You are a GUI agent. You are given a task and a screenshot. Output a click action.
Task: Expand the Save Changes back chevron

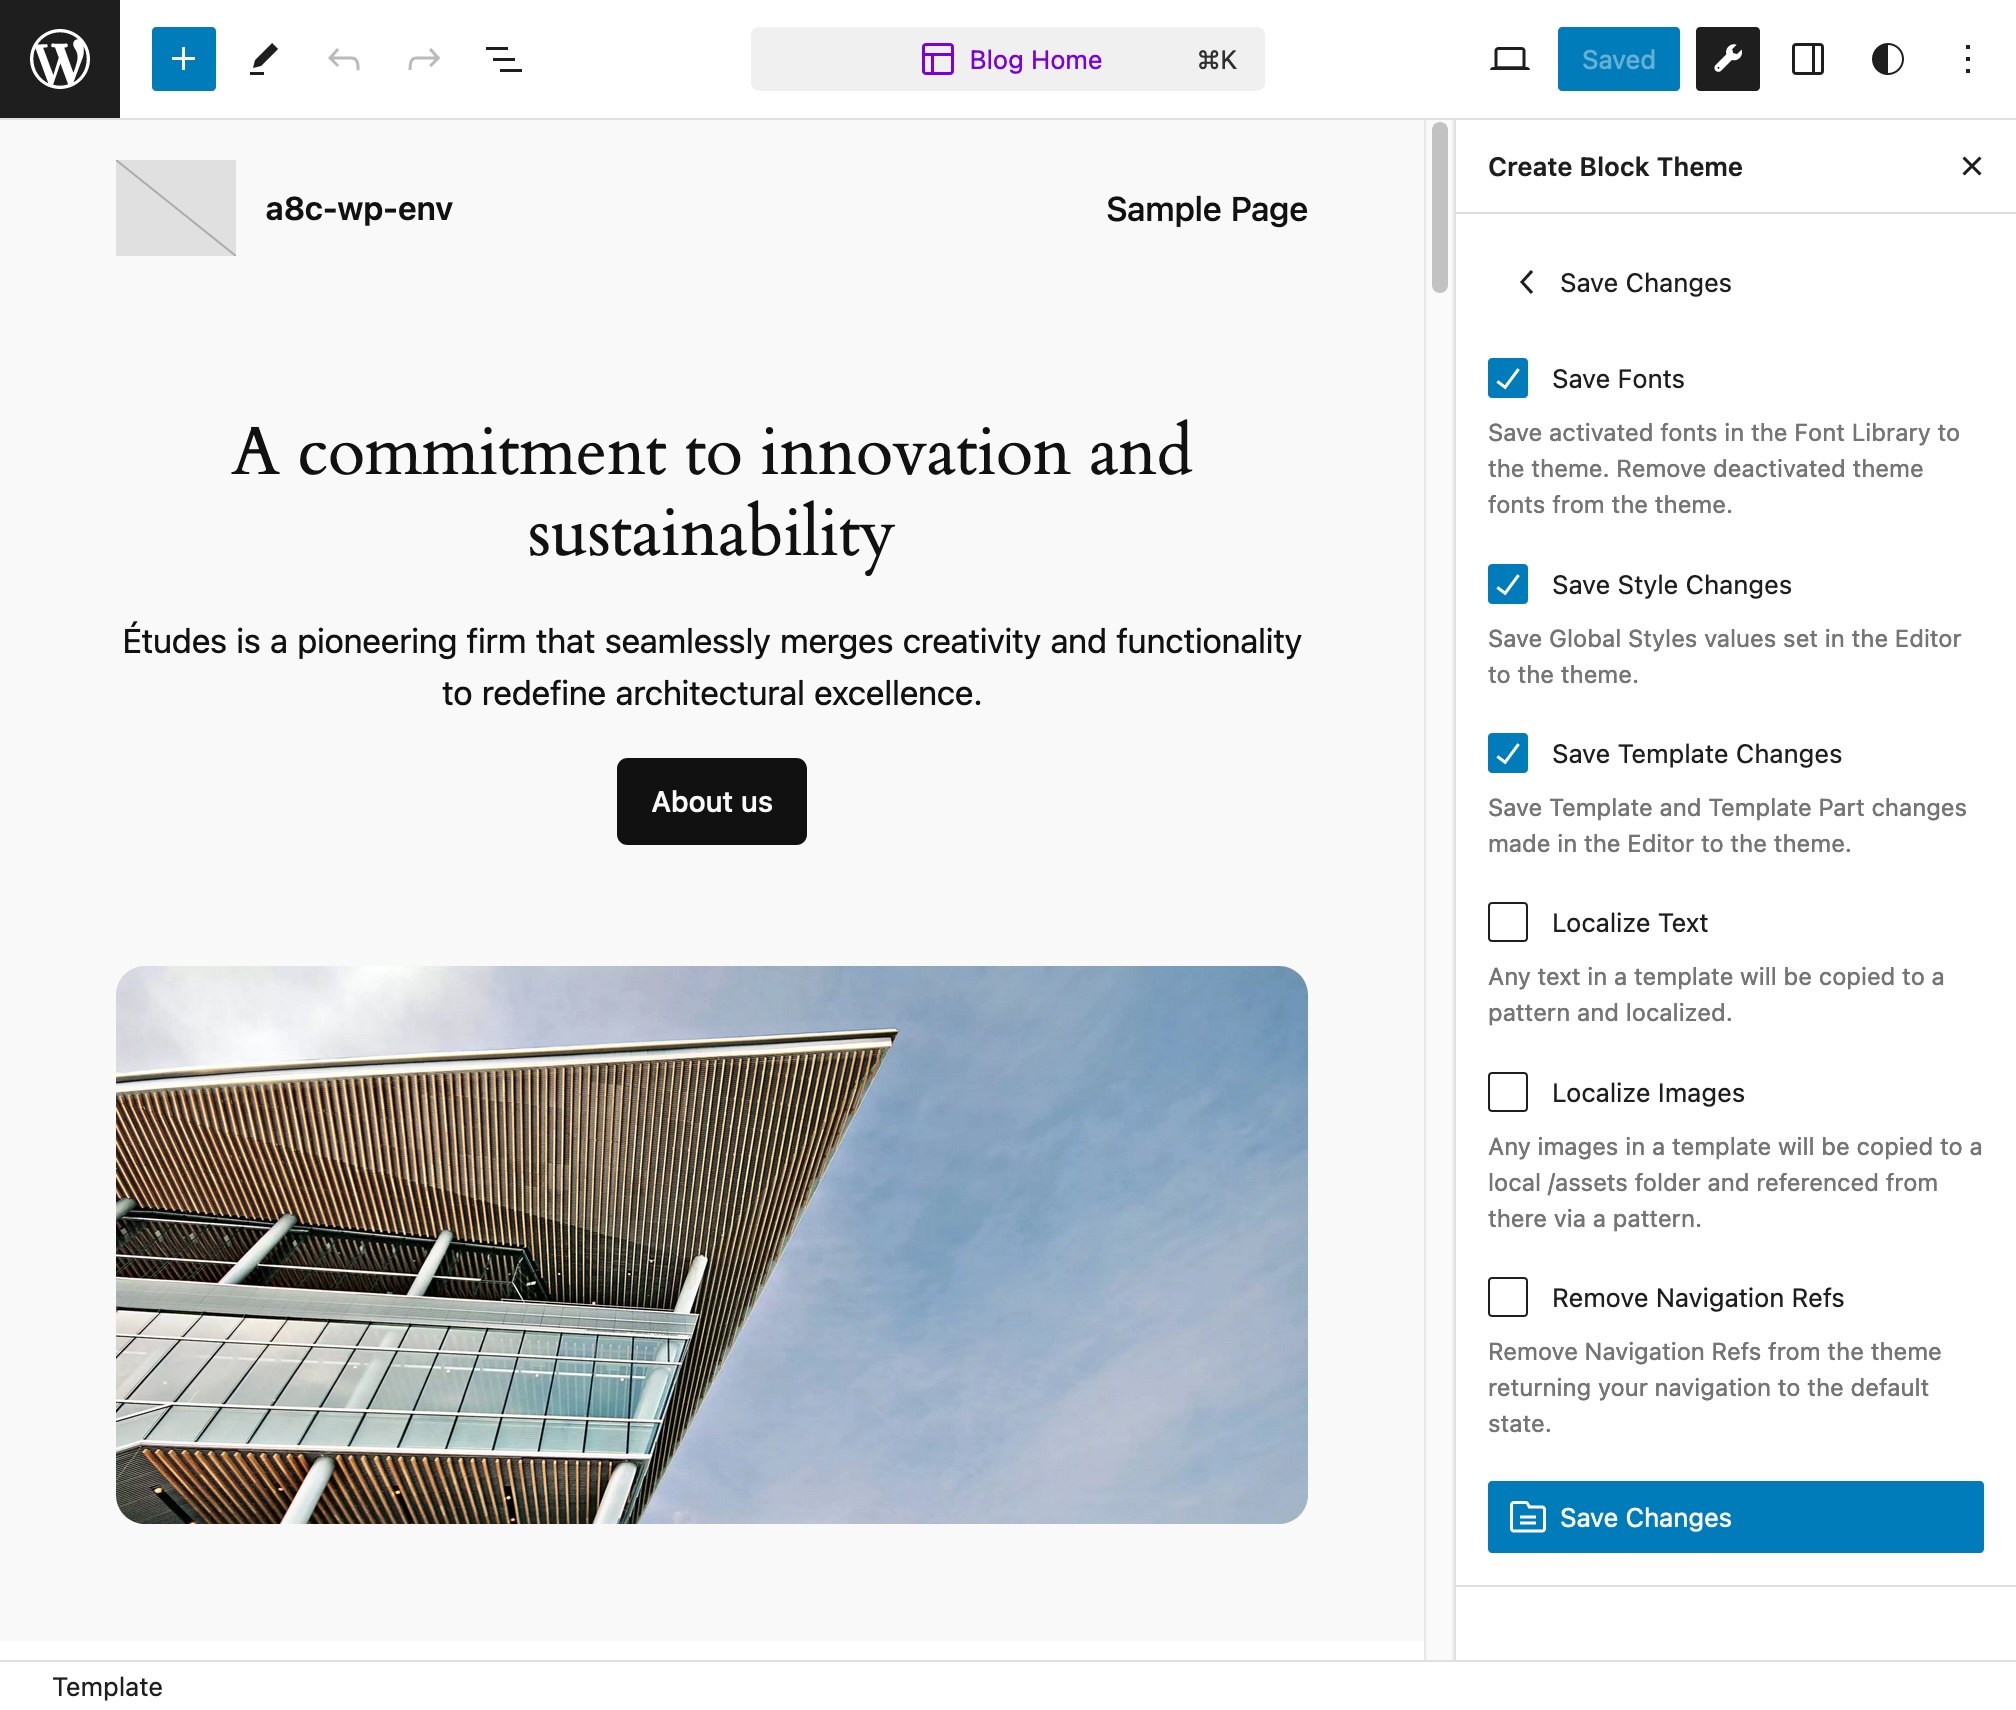pos(1527,282)
